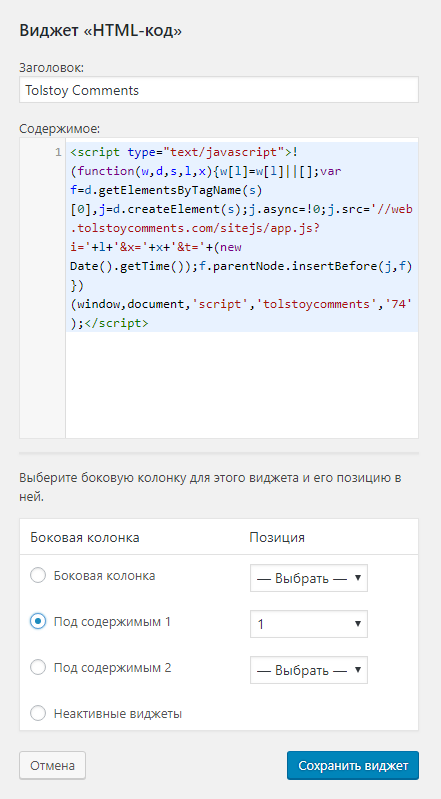Click the Сохранить виджет save button
The height and width of the screenshot is (799, 441).
[x=353, y=765]
